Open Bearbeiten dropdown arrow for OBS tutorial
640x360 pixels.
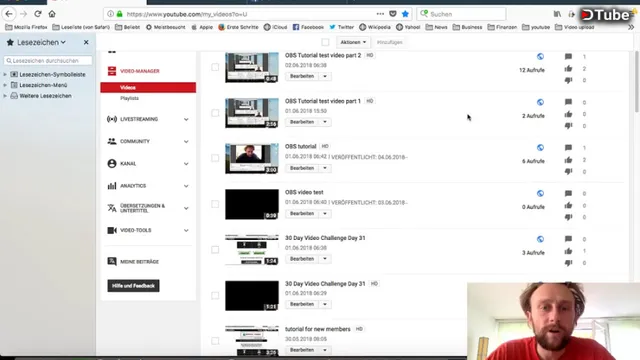click(325, 168)
